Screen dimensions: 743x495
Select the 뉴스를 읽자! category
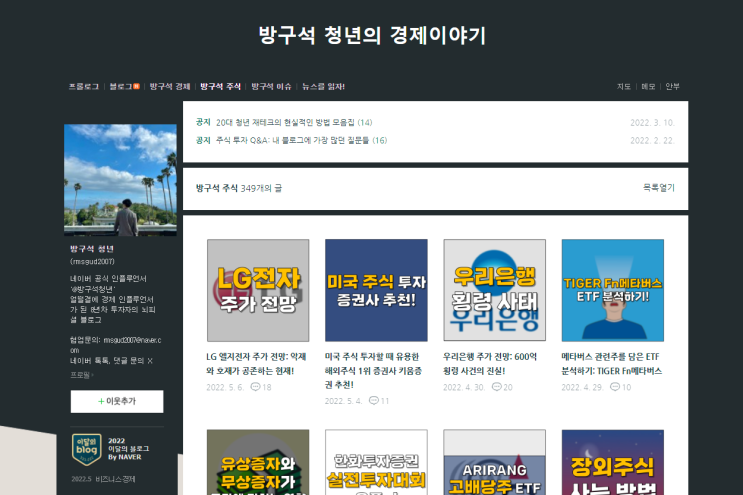(323, 87)
